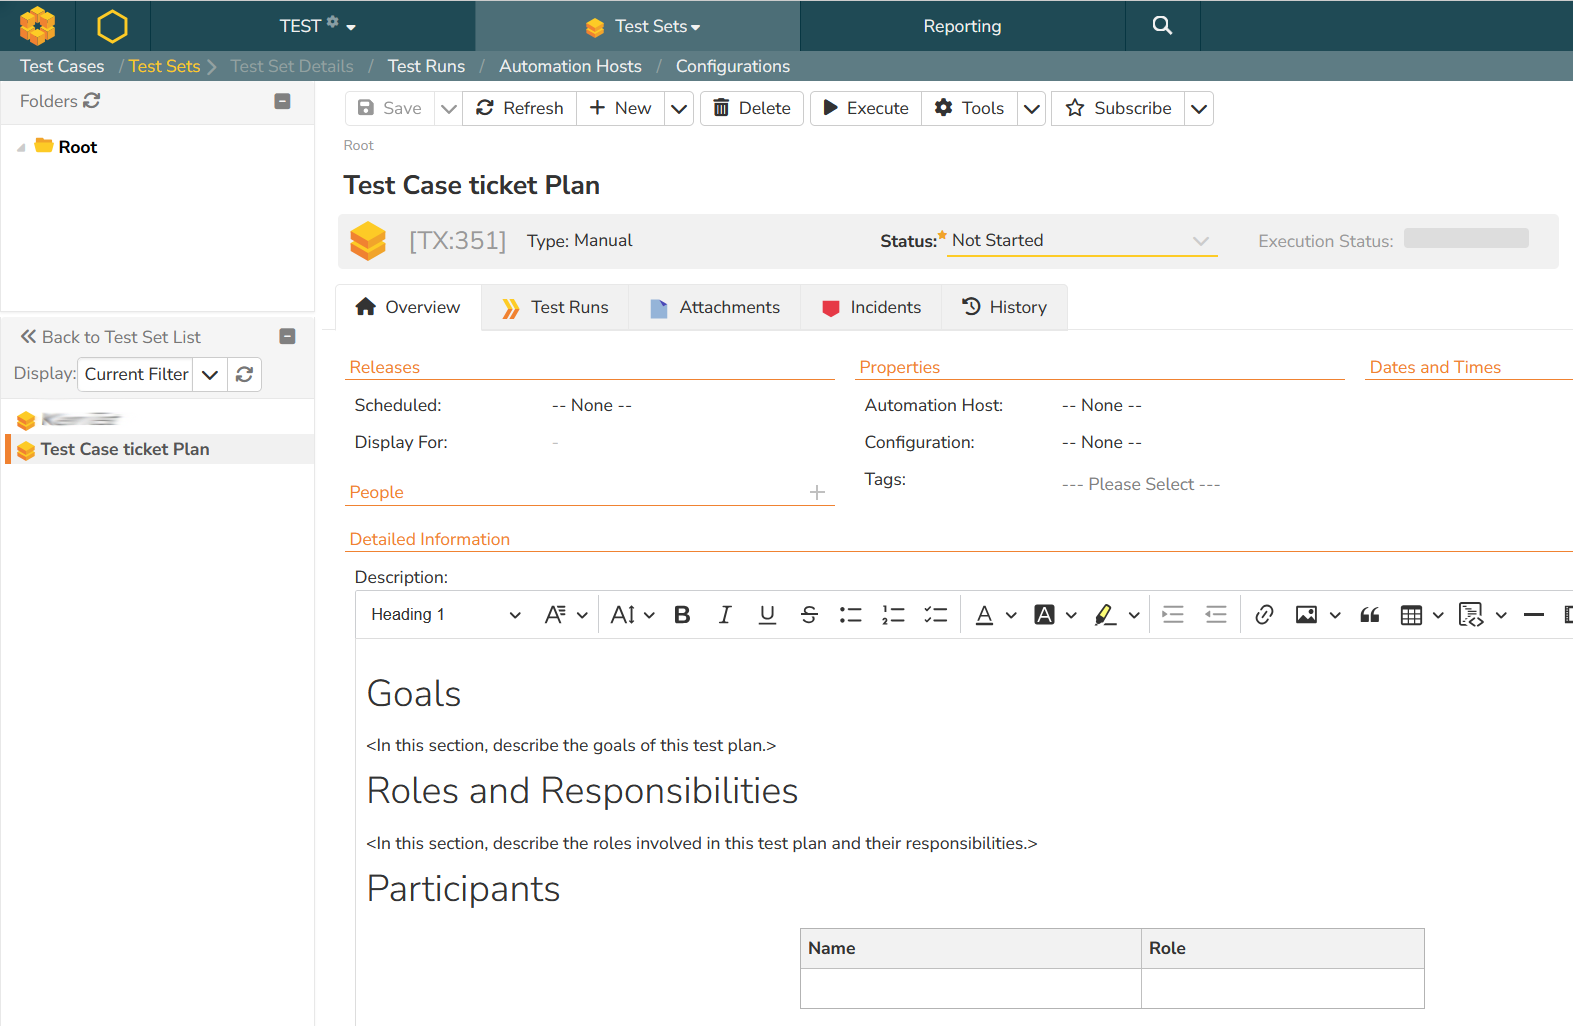The width and height of the screenshot is (1573, 1026).
Task: Insert a hyperlink using the link icon
Action: click(x=1264, y=615)
